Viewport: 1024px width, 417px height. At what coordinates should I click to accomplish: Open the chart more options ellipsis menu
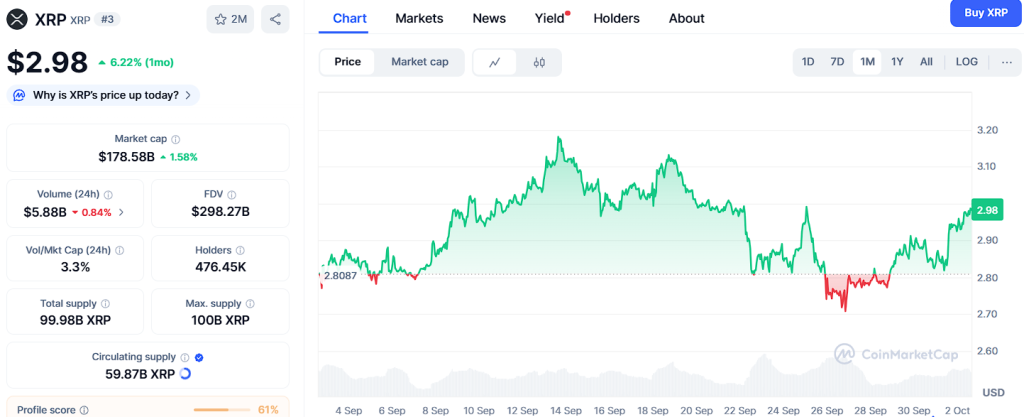tap(1006, 62)
